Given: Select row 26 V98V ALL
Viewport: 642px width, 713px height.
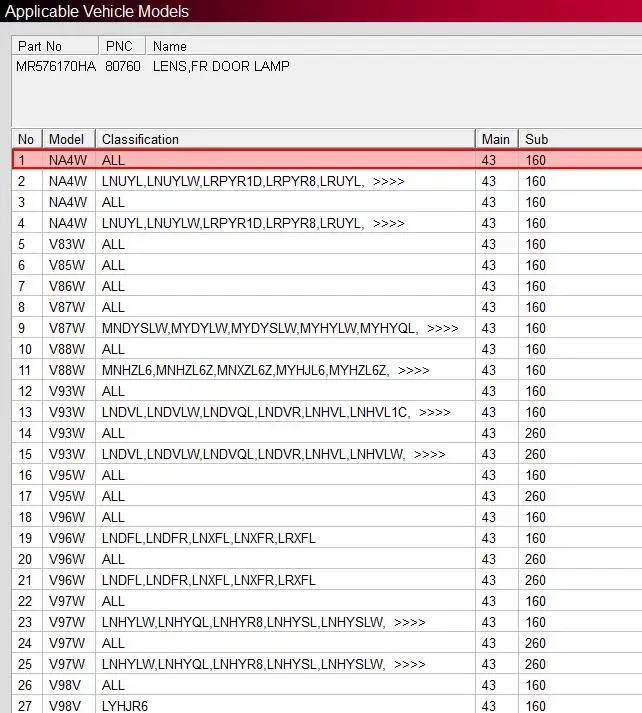Looking at the screenshot, I should 327,685.
